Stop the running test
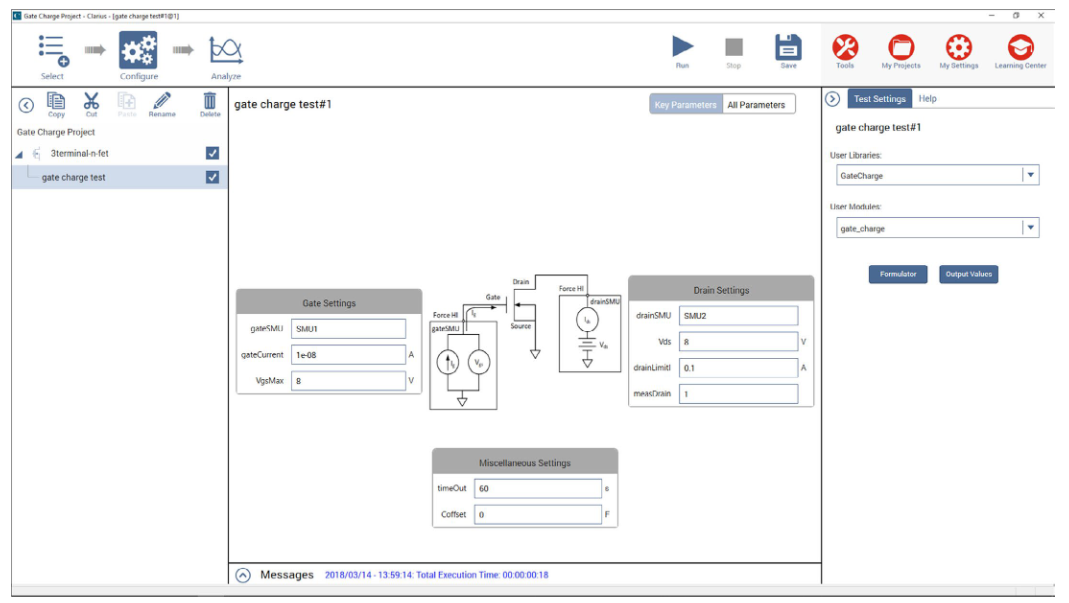1069x603 pixels. tap(734, 45)
